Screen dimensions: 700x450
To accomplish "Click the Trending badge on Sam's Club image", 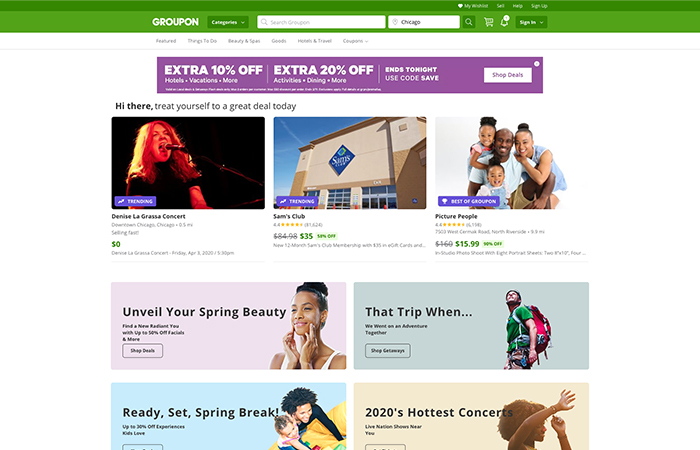I will tap(297, 201).
